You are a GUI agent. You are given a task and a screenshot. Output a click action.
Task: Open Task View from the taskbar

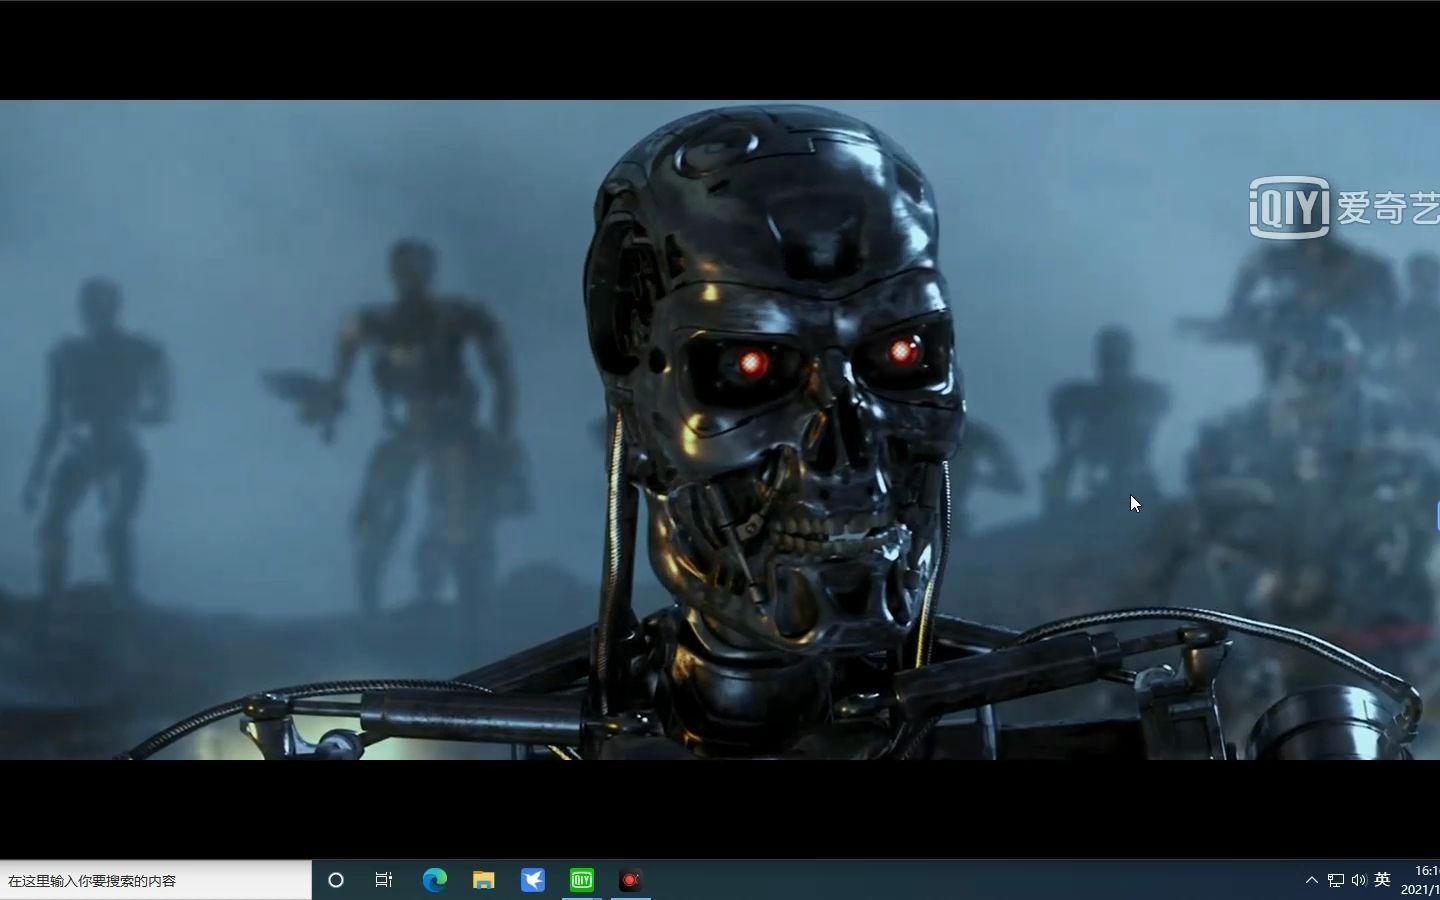(384, 880)
